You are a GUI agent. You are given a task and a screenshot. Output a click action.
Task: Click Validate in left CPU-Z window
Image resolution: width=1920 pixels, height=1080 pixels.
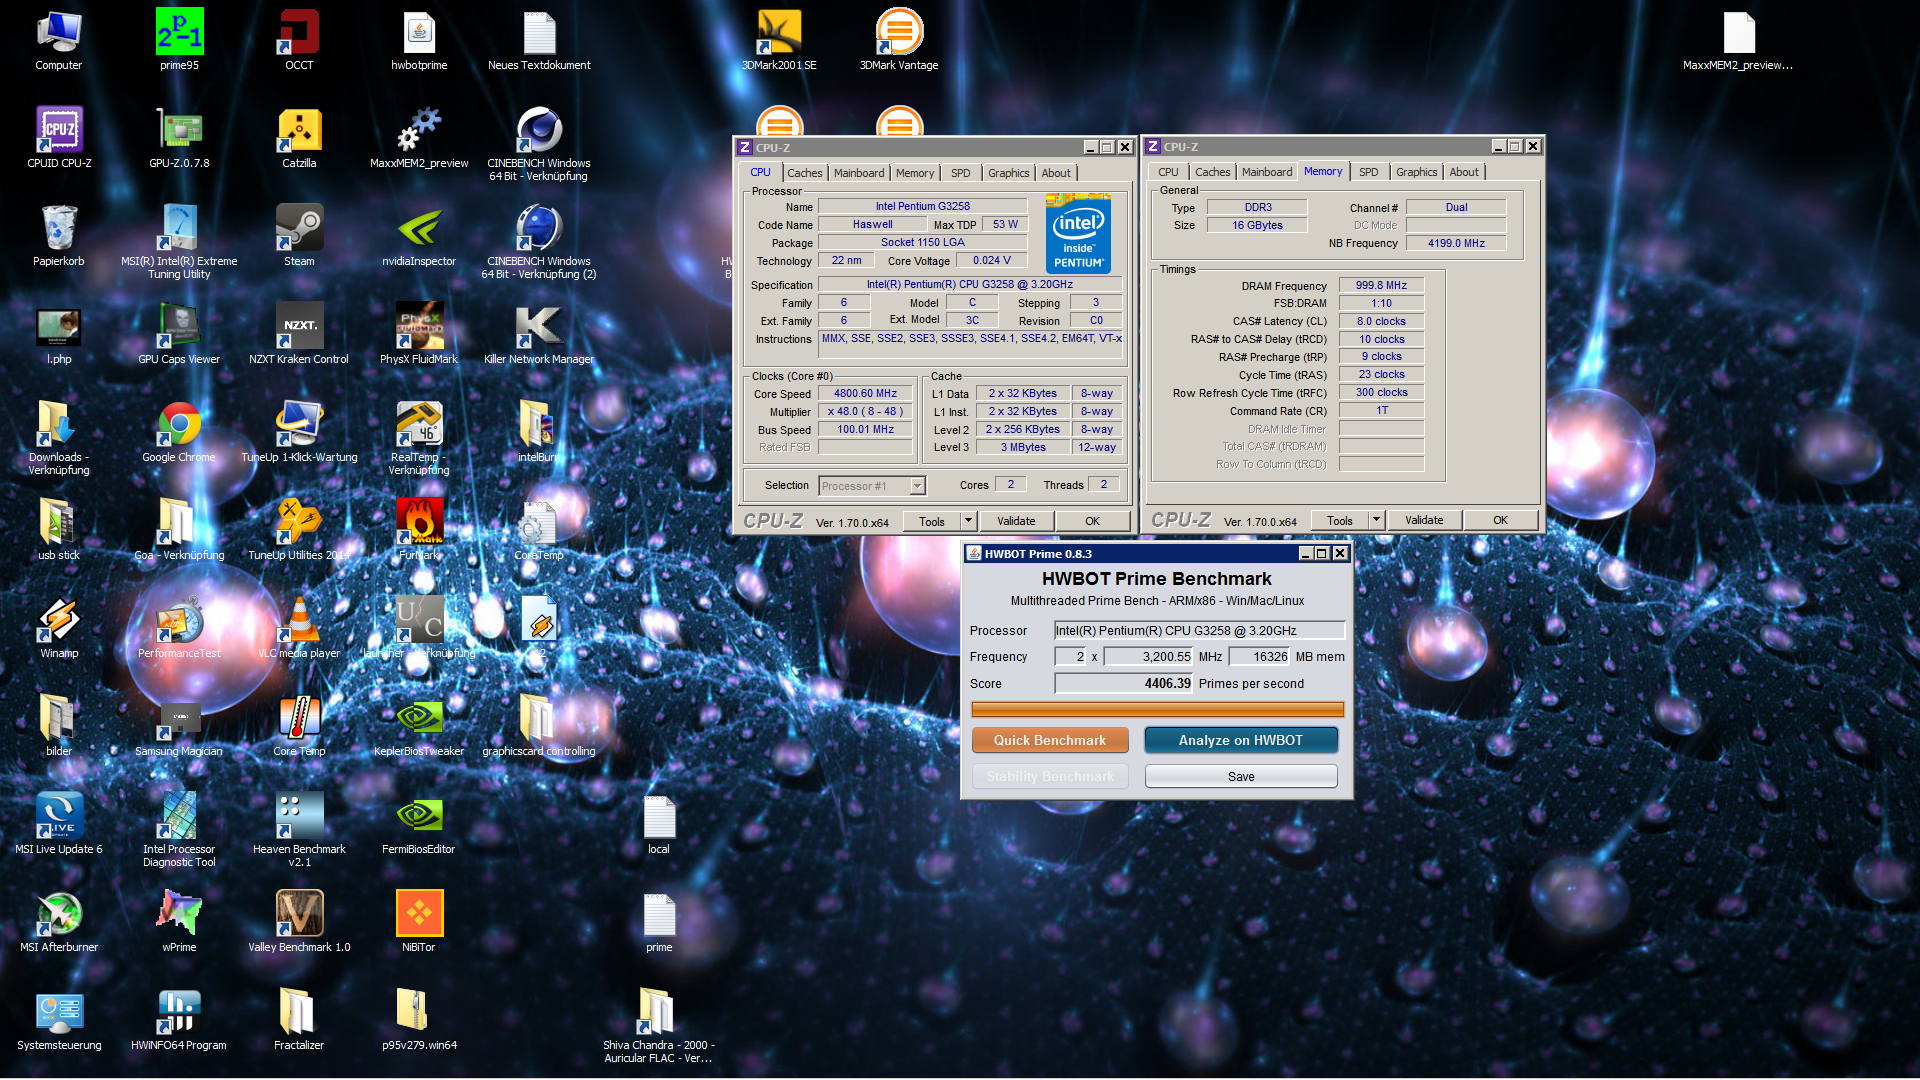1016,521
